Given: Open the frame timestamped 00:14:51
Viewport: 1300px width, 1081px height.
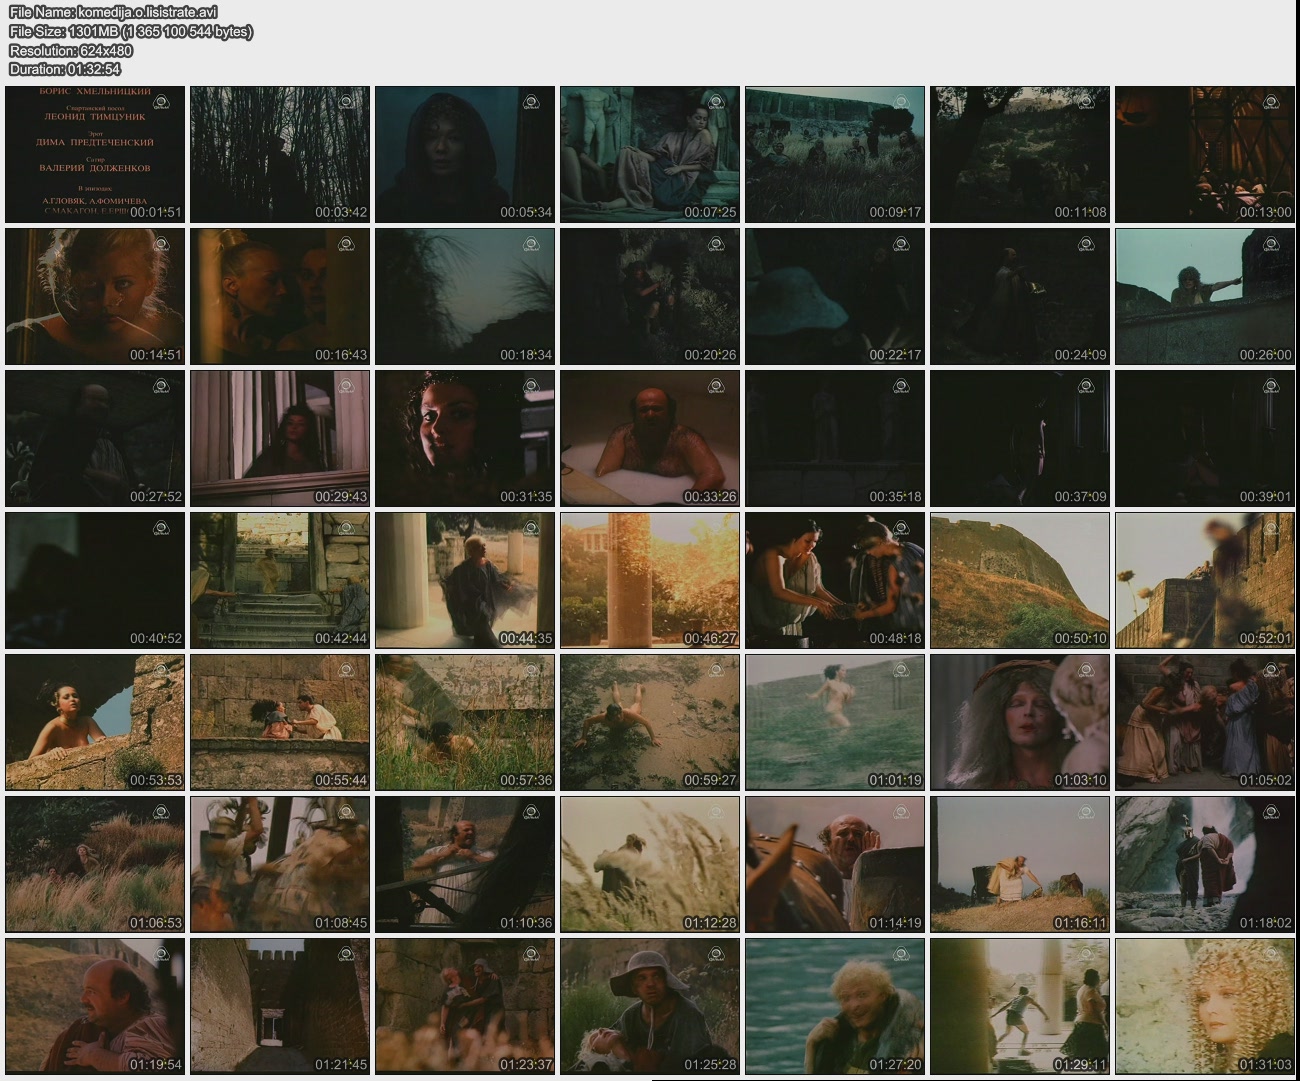Looking at the screenshot, I should click(x=95, y=296).
